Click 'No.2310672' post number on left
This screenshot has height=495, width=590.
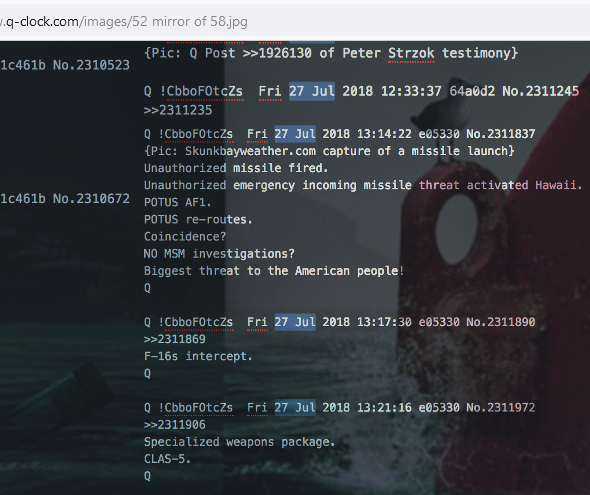point(91,199)
